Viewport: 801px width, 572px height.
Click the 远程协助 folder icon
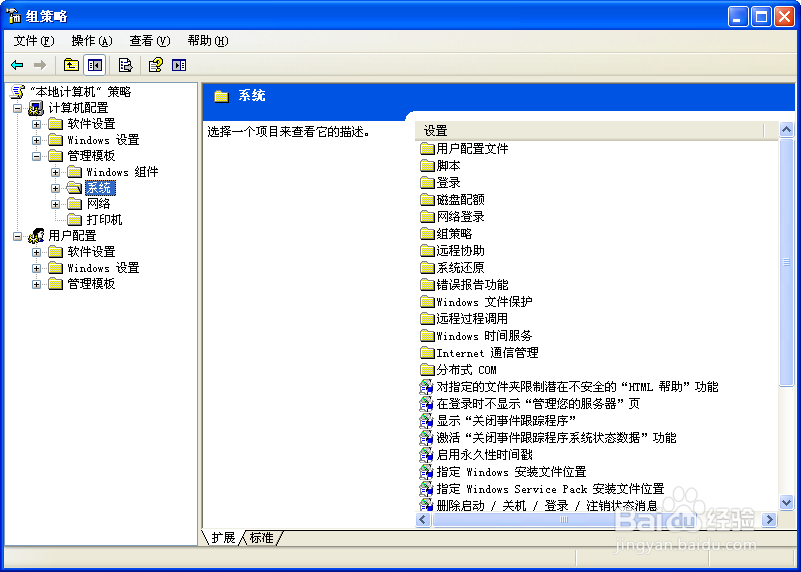[427, 251]
